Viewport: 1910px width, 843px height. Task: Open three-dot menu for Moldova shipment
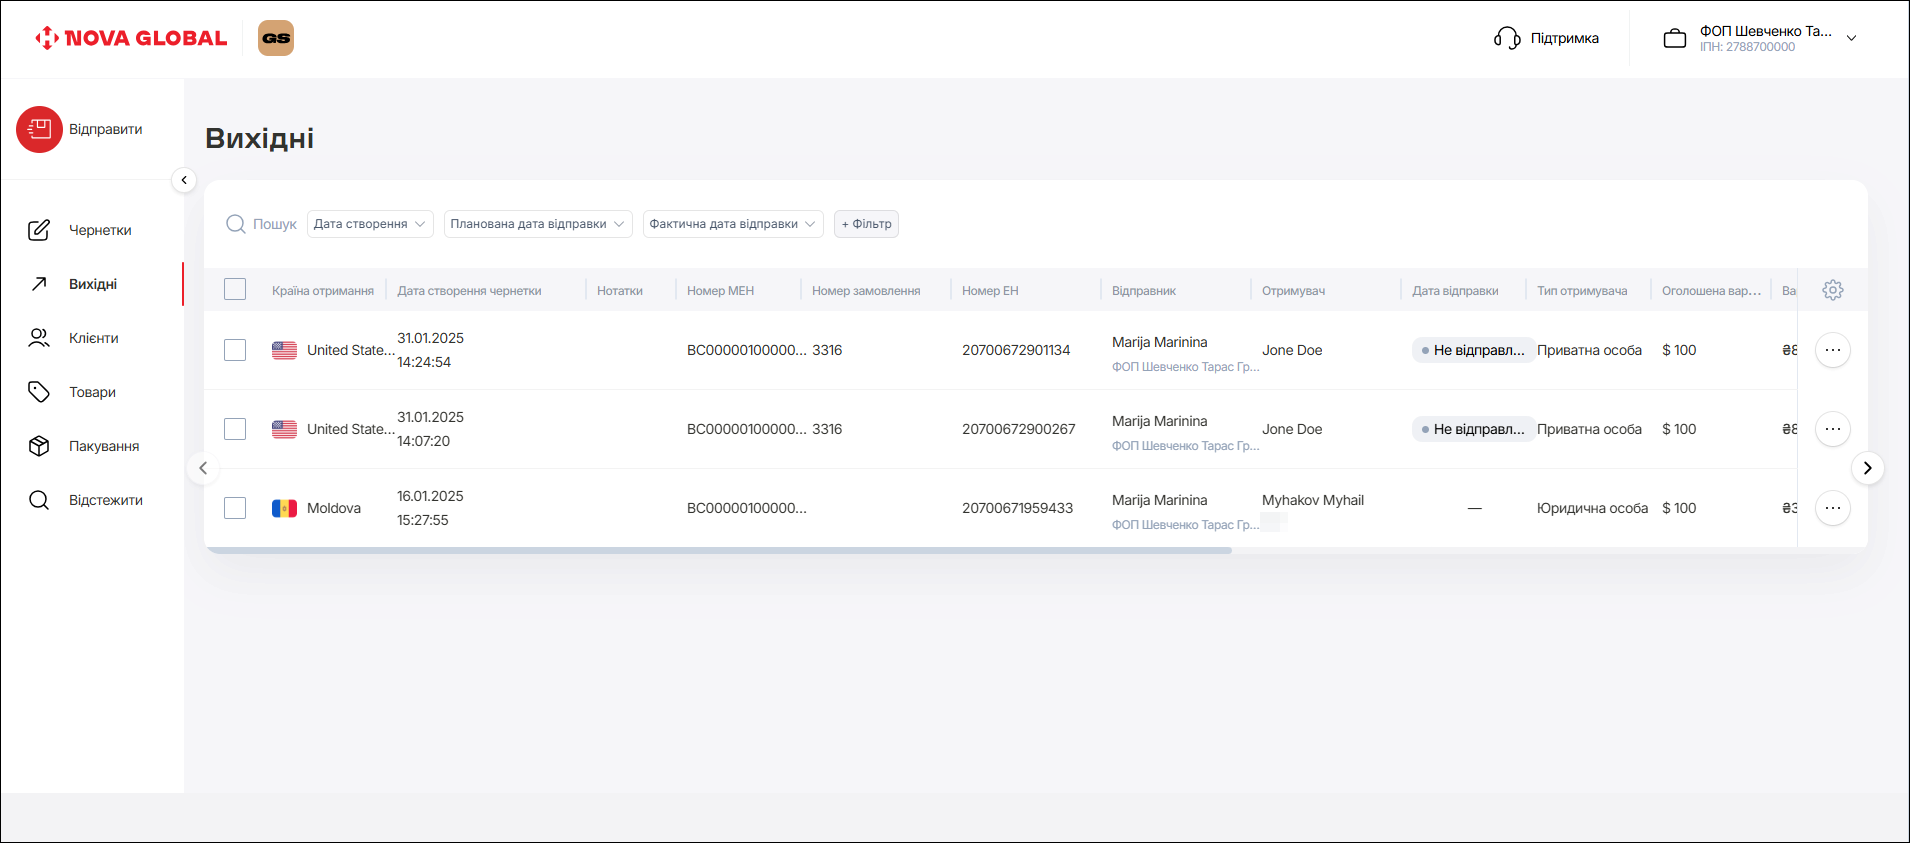1832,508
